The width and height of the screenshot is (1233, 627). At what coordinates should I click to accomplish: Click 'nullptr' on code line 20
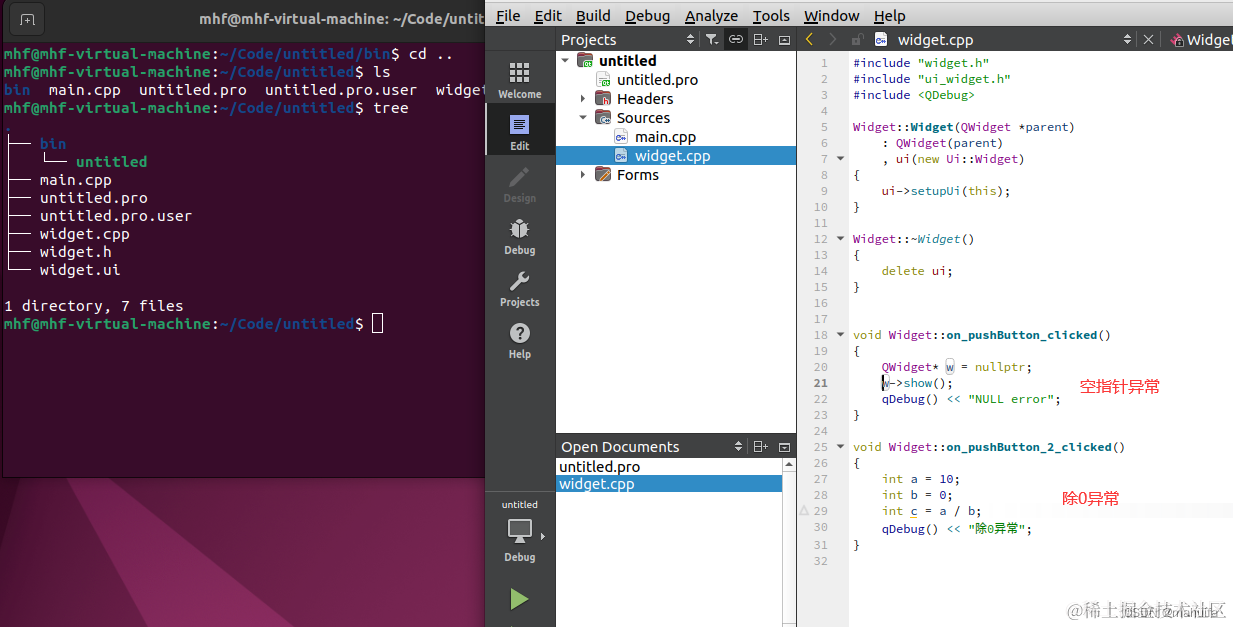(1000, 367)
